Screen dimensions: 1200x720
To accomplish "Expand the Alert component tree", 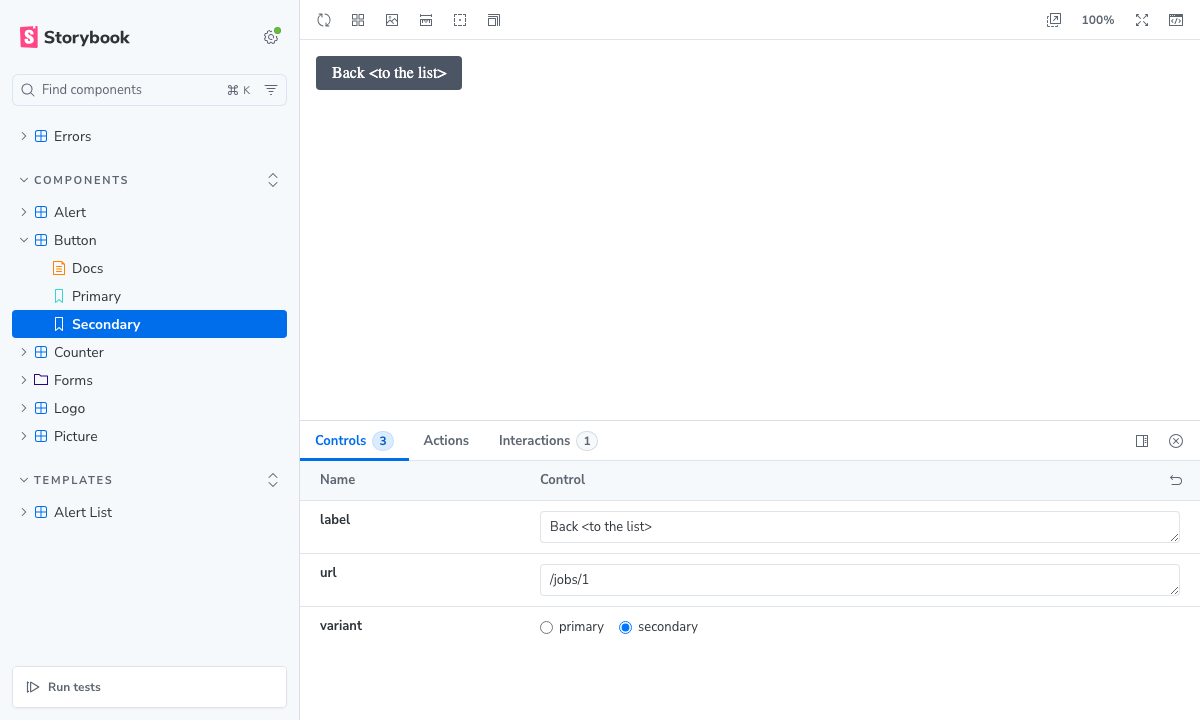I will click(x=149, y=212).
